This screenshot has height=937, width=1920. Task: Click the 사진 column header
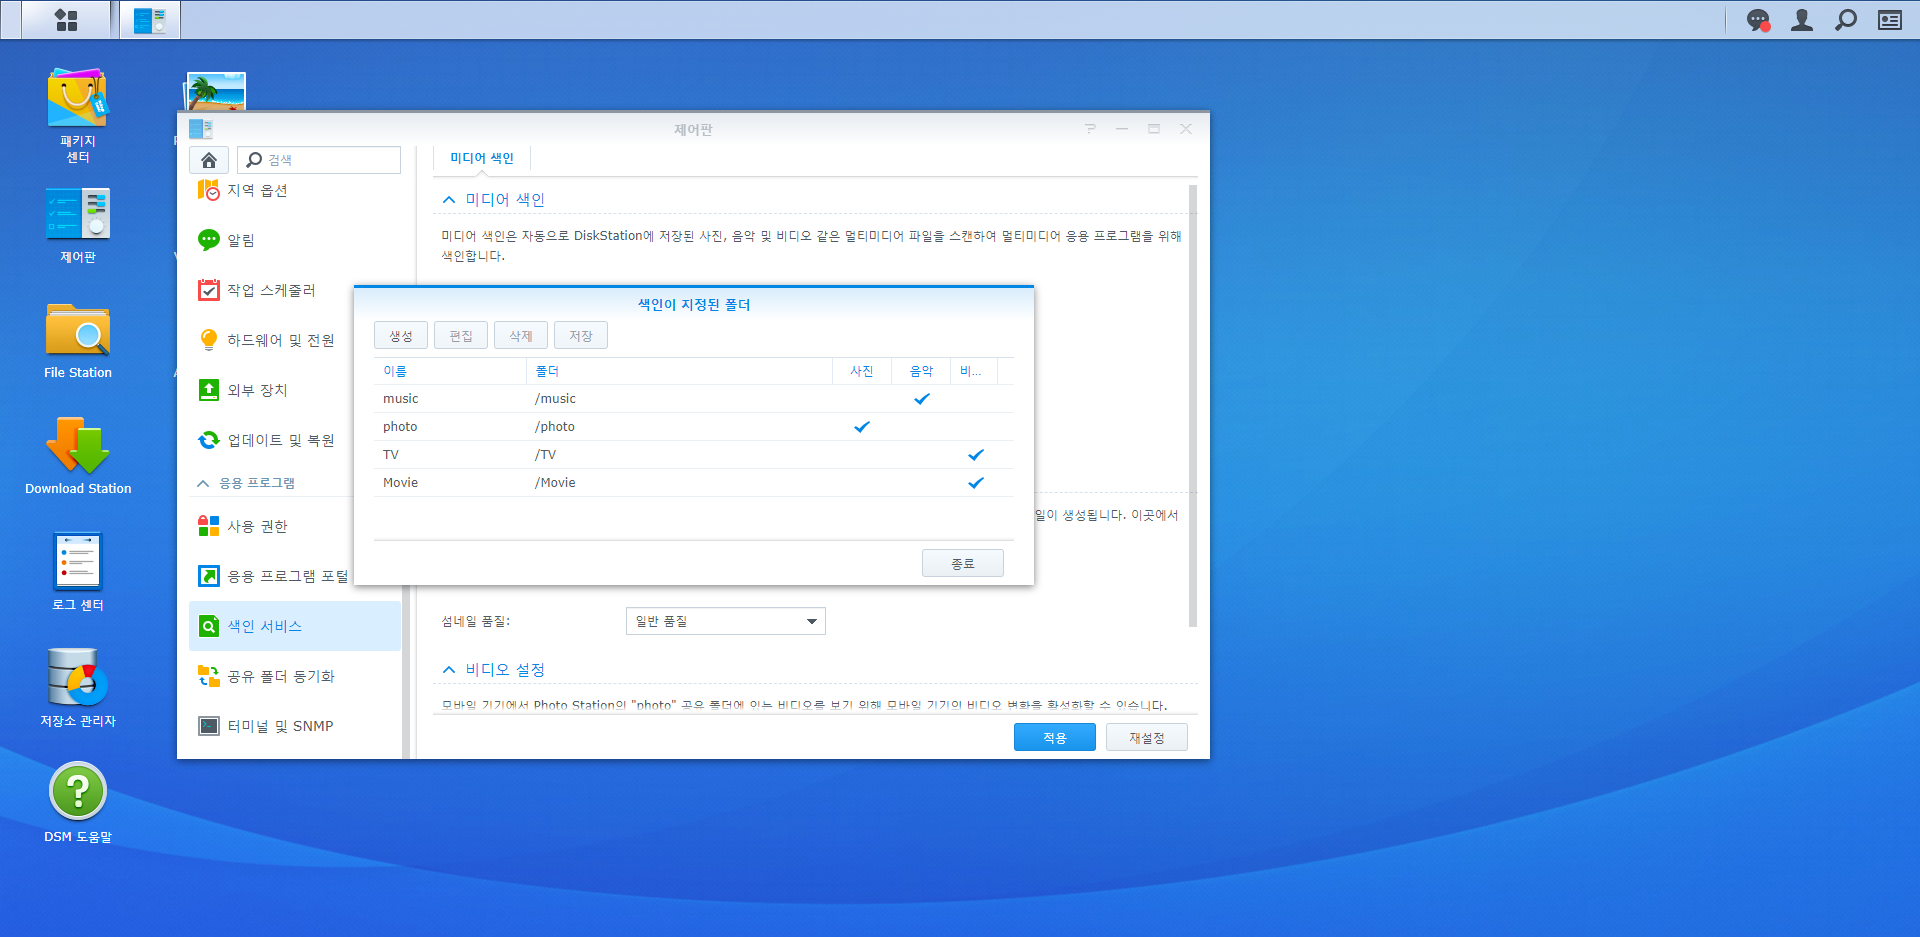(861, 371)
